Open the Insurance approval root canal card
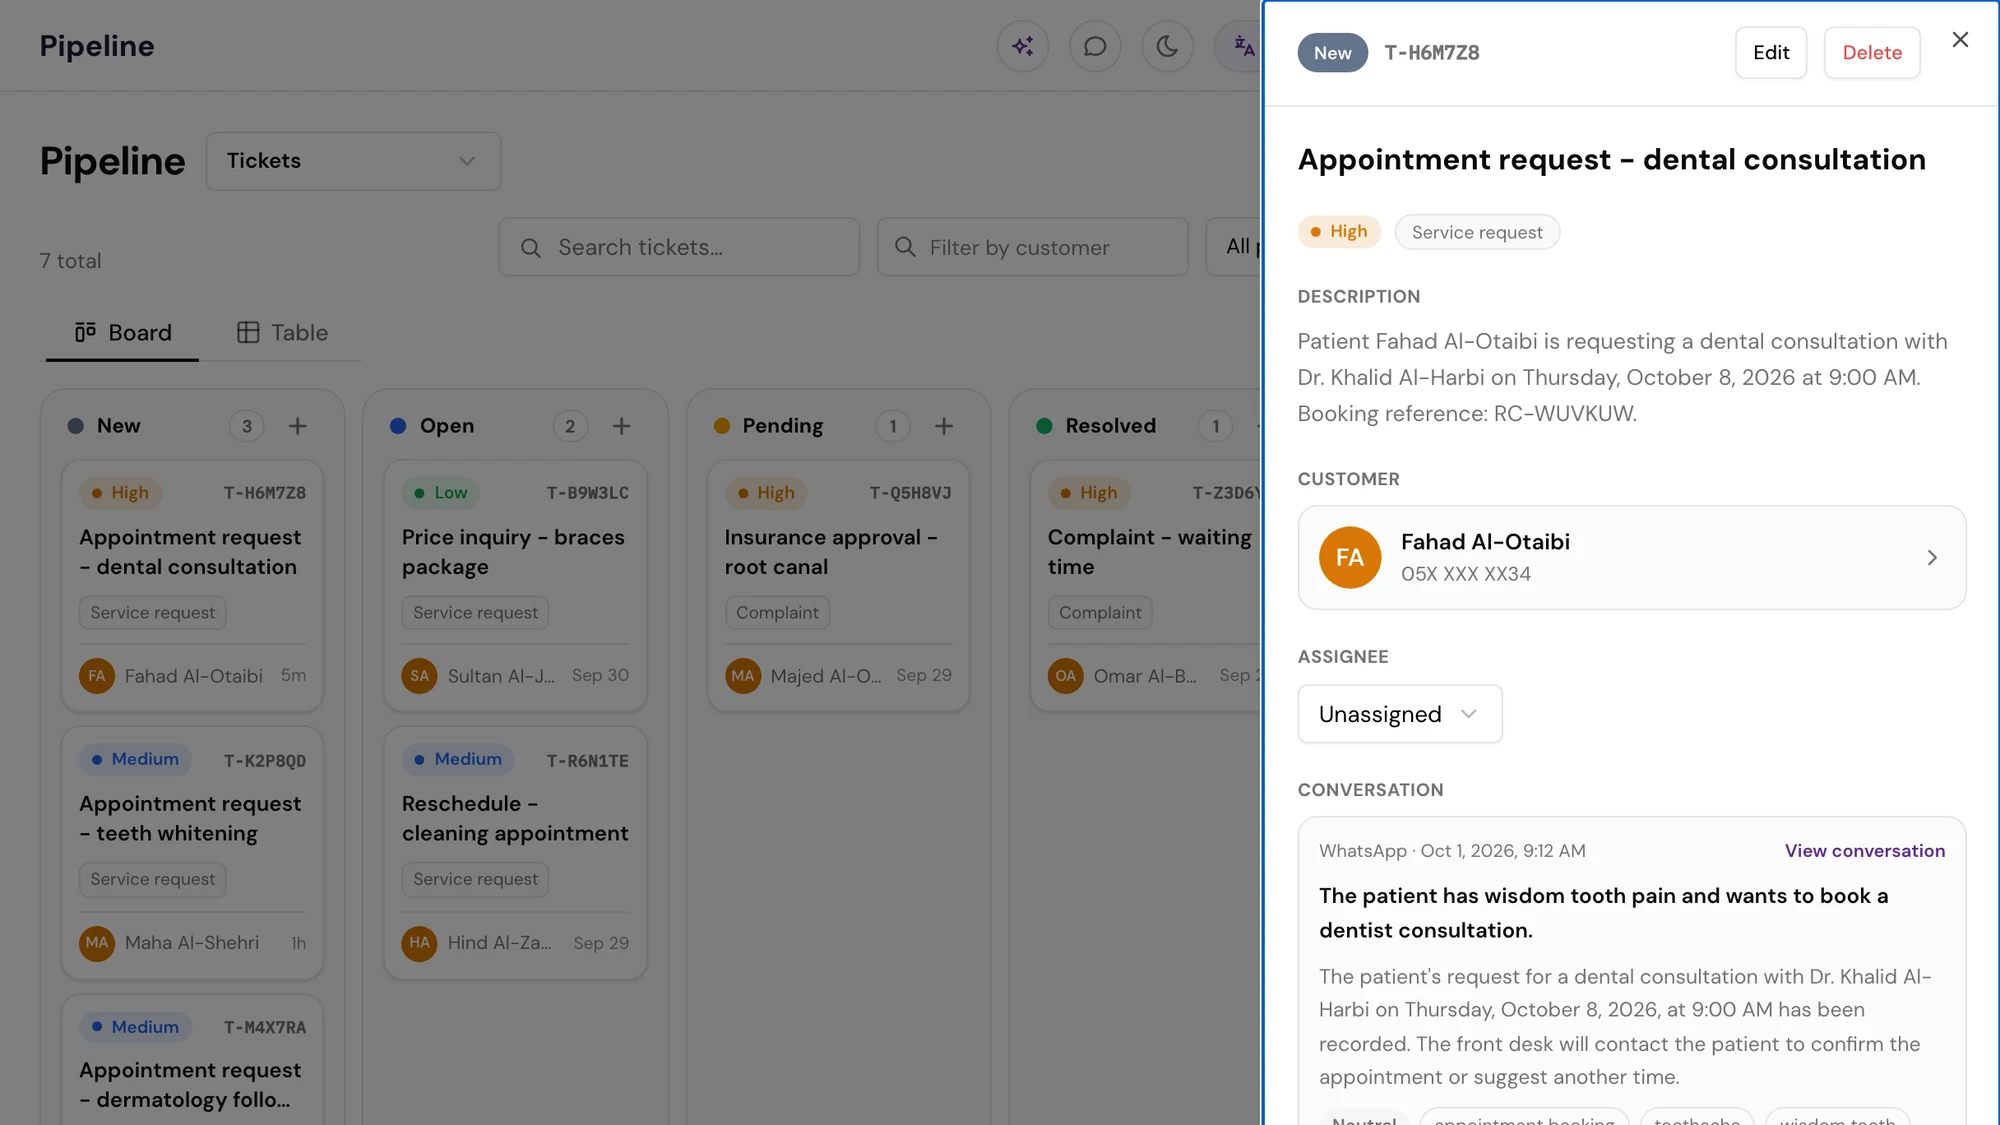This screenshot has width=2000, height=1125. tap(838, 586)
